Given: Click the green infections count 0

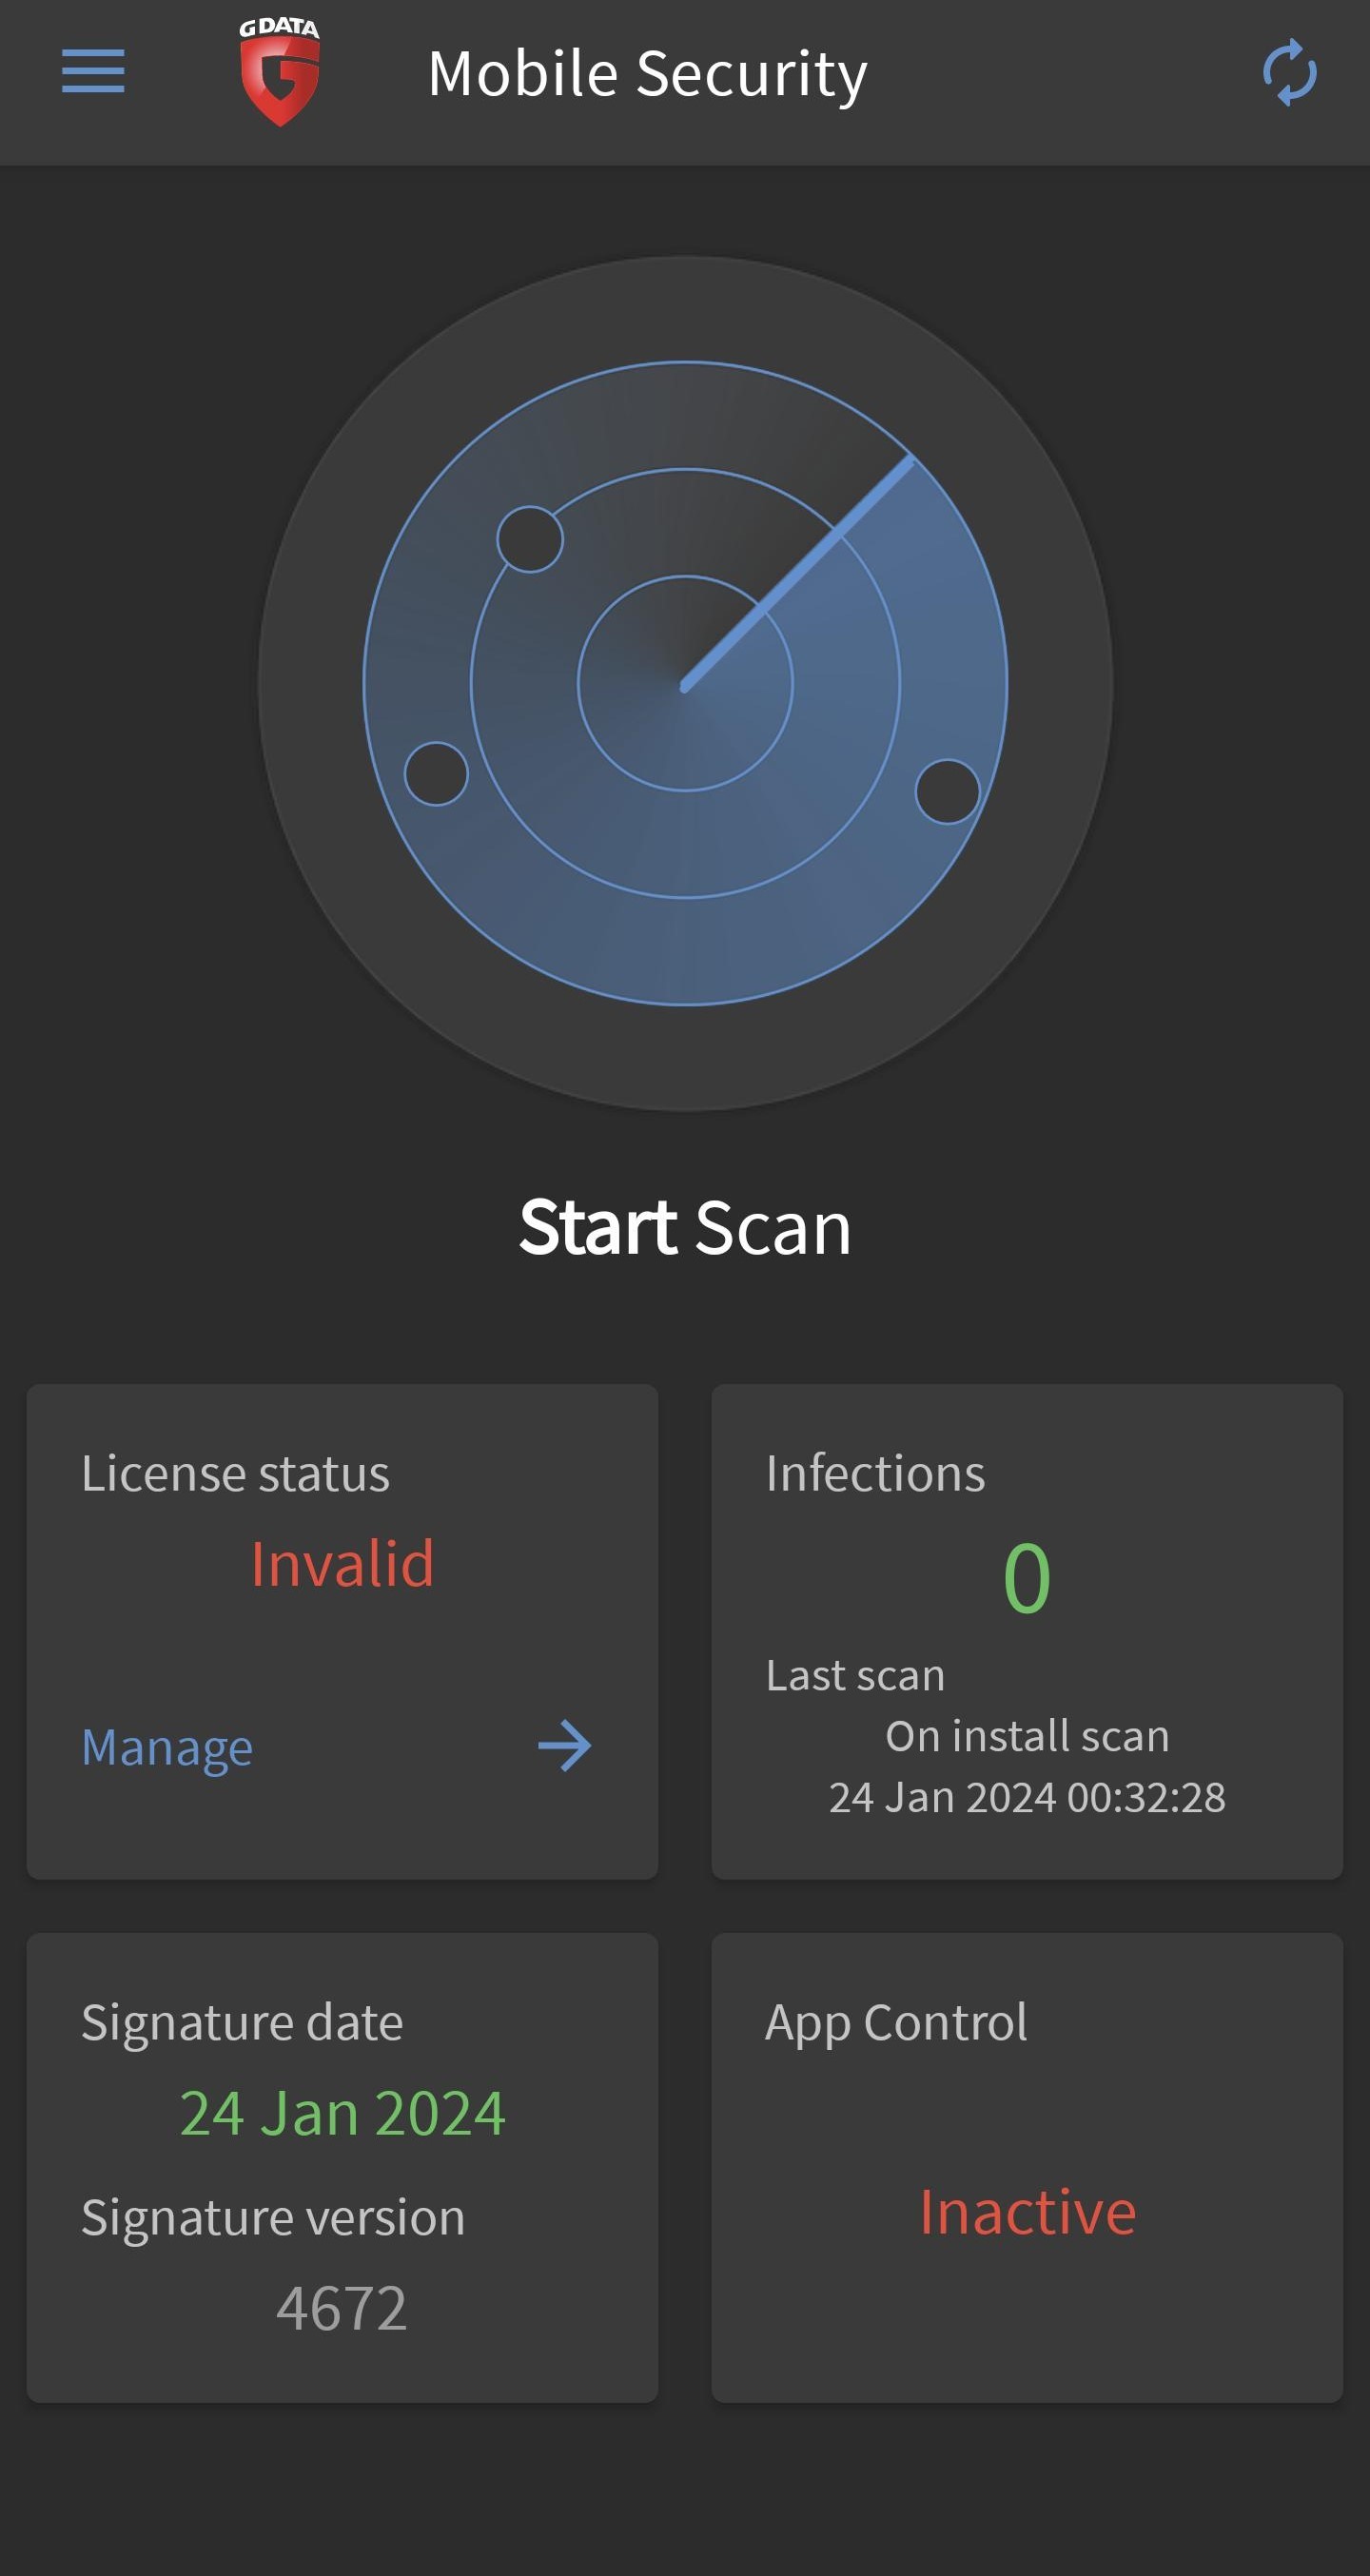Looking at the screenshot, I should (x=1027, y=1578).
